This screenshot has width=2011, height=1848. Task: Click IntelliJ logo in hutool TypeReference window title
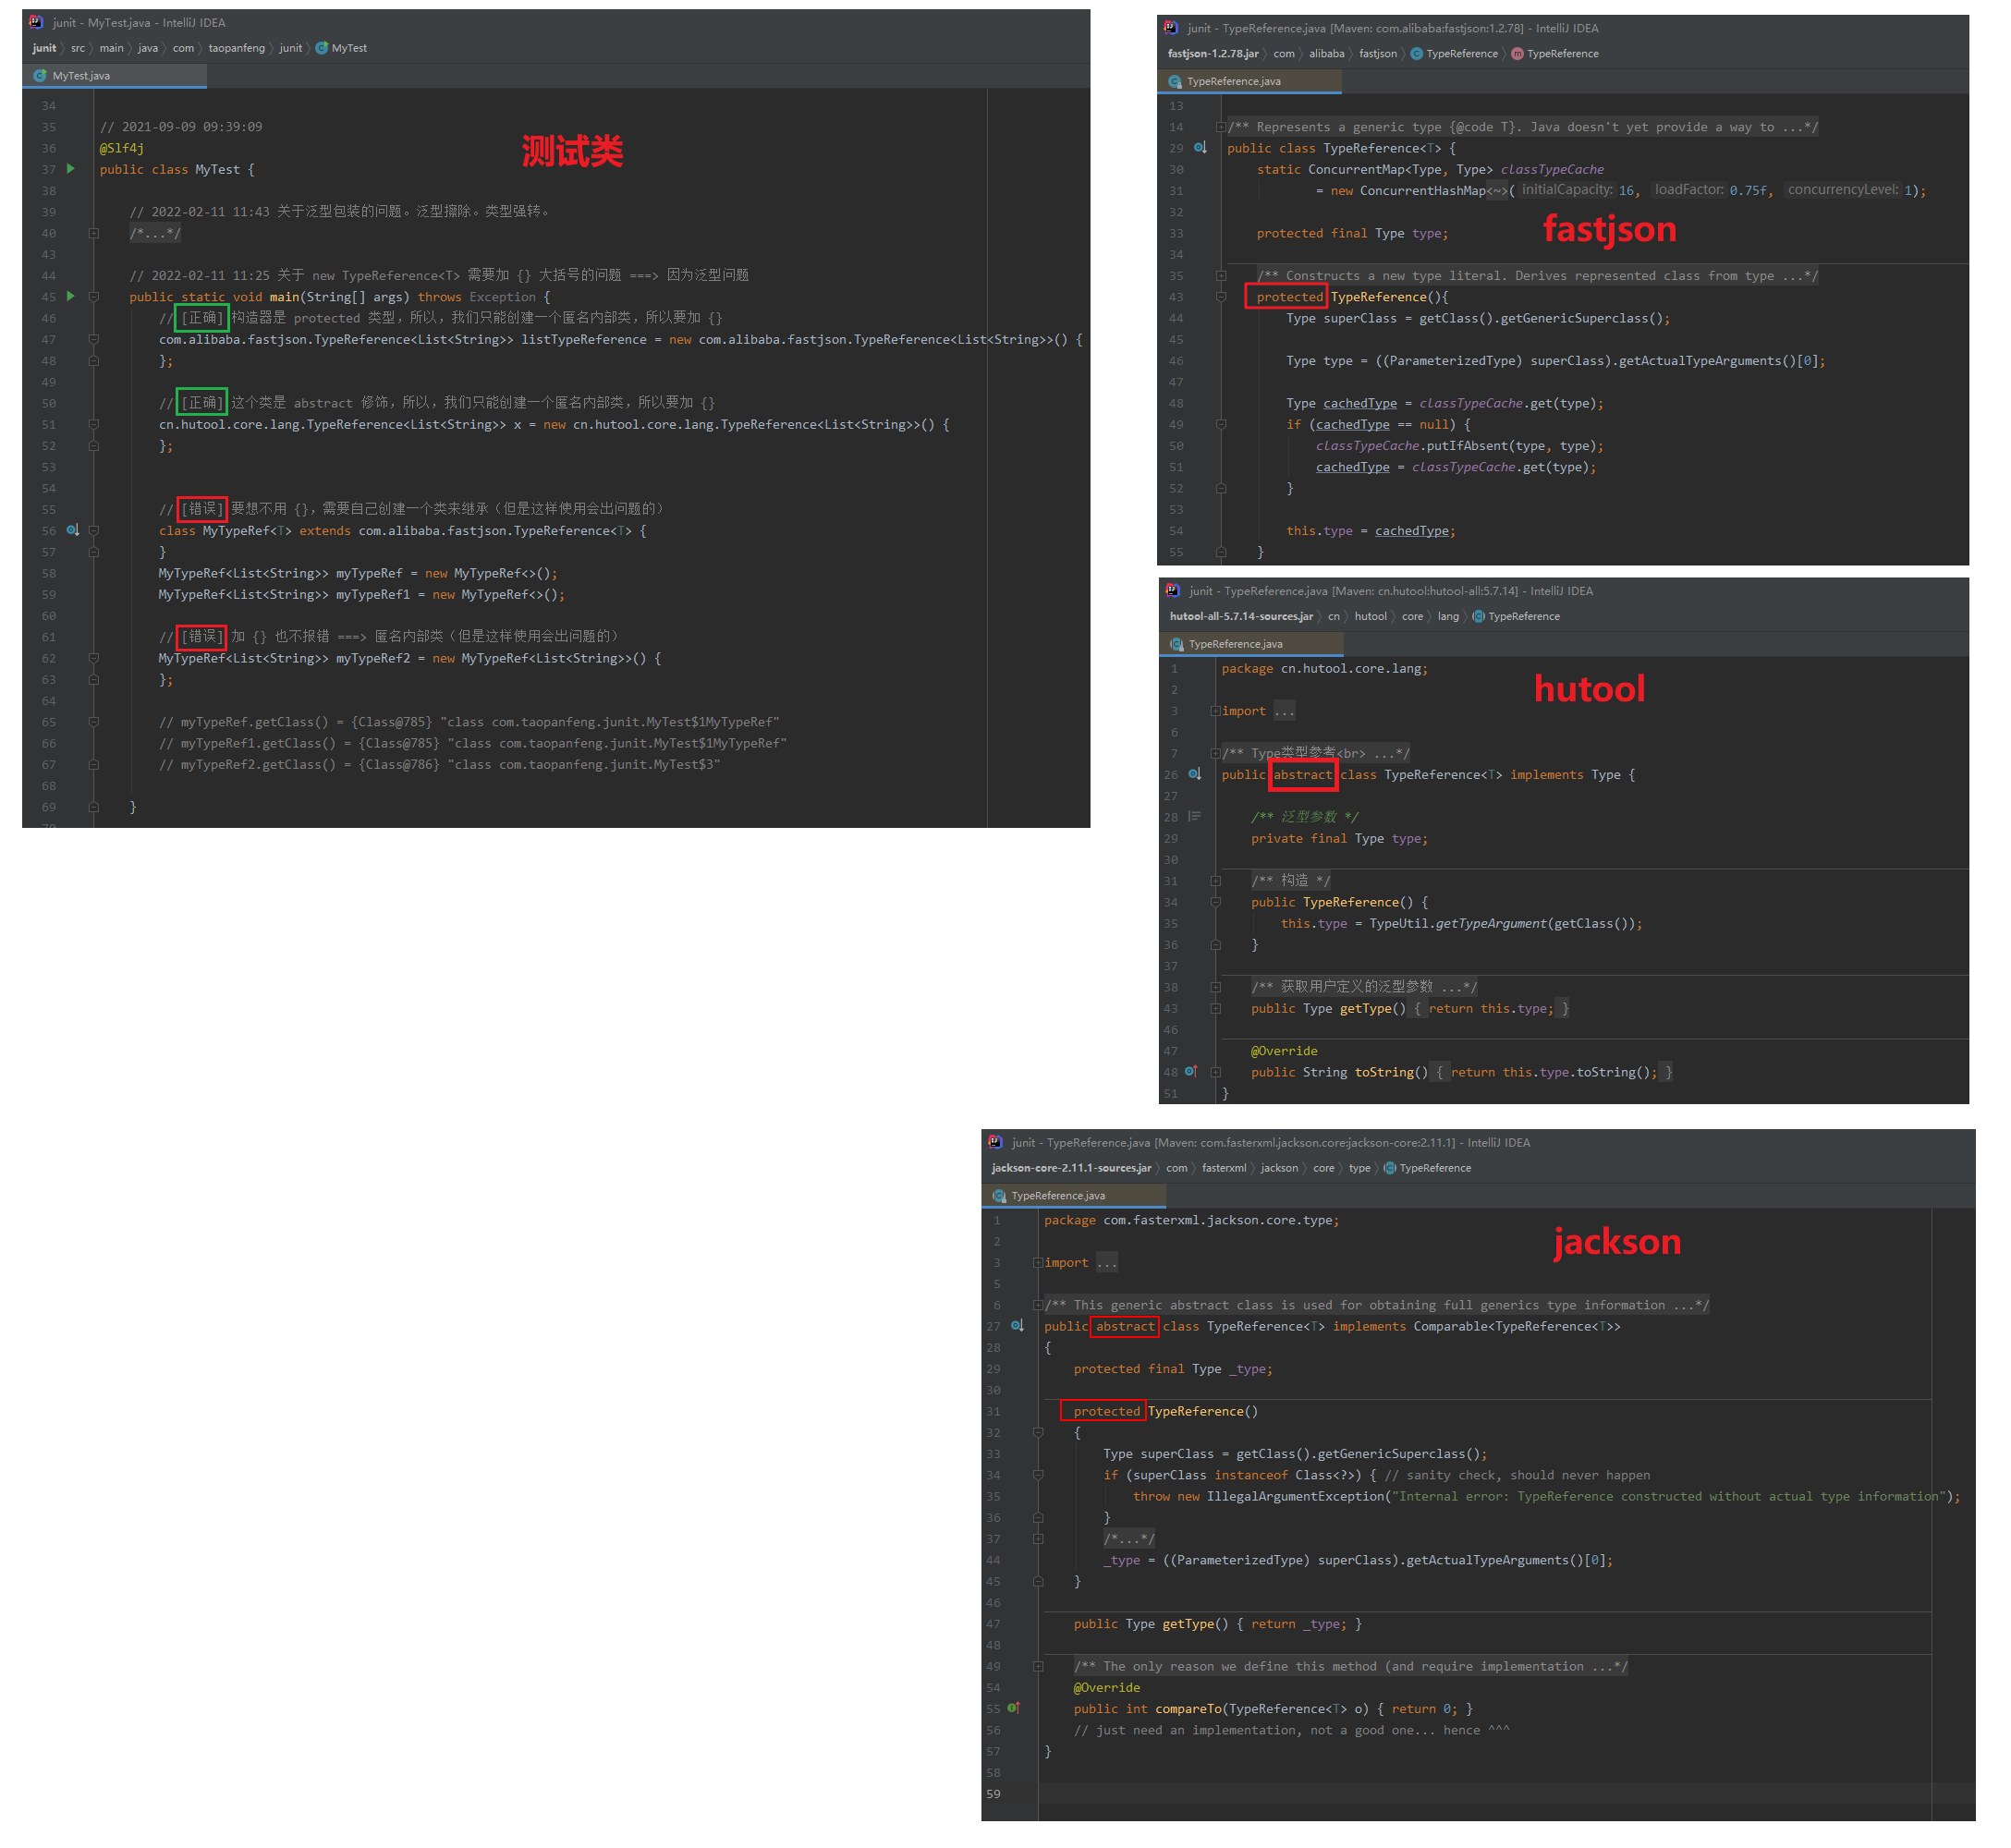pyautogui.click(x=1173, y=591)
